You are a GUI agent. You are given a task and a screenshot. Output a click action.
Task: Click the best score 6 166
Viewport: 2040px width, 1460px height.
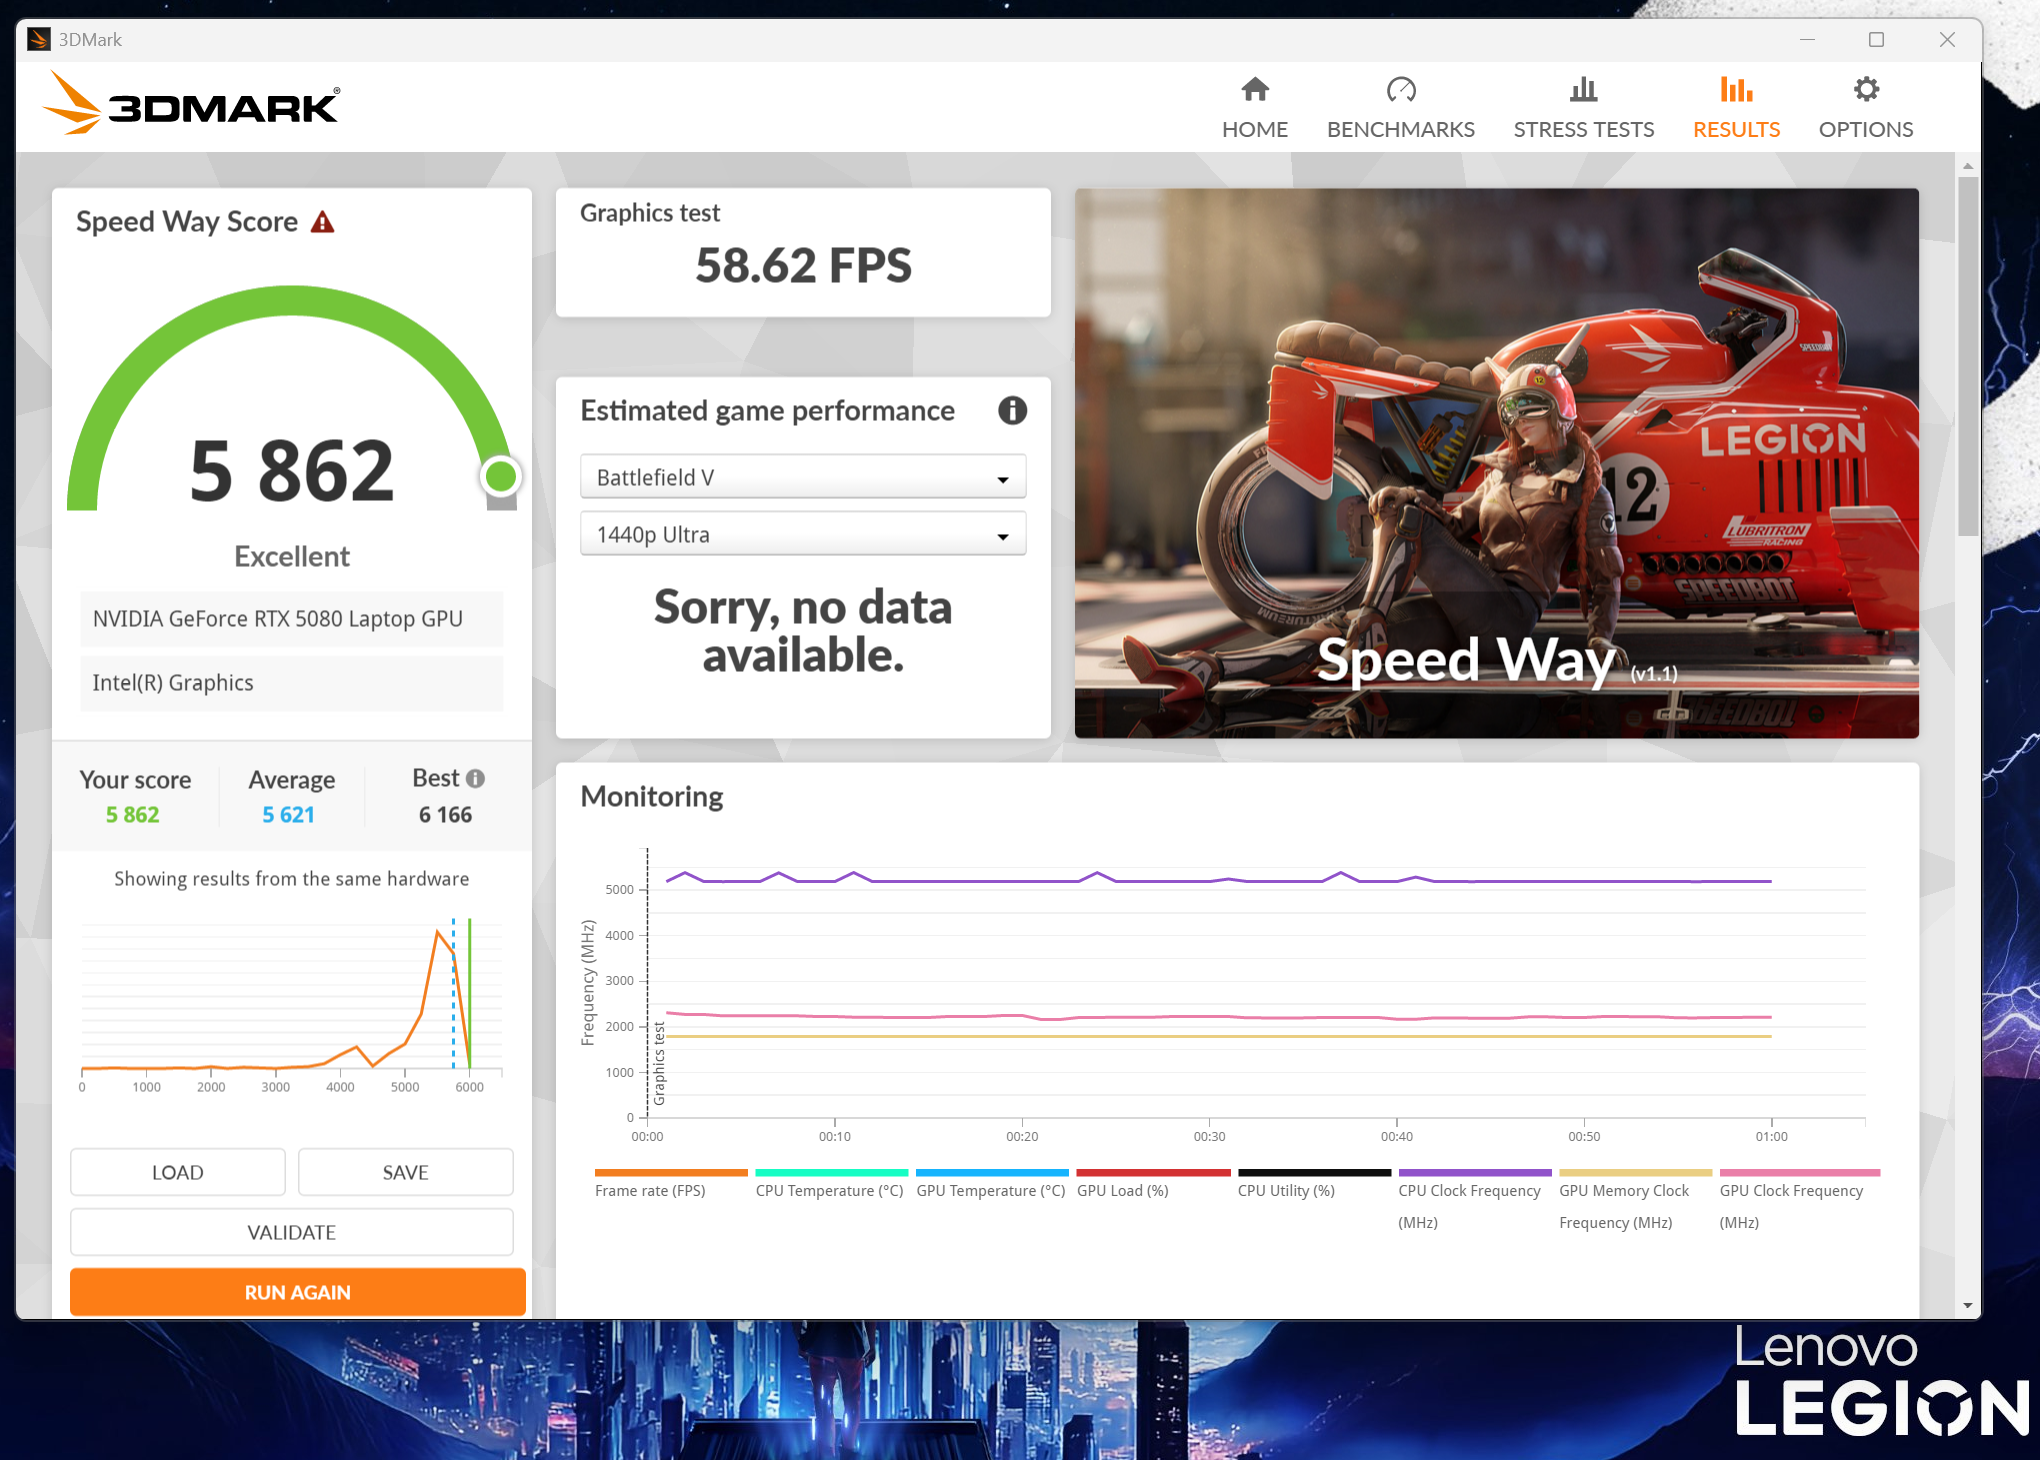pyautogui.click(x=445, y=815)
